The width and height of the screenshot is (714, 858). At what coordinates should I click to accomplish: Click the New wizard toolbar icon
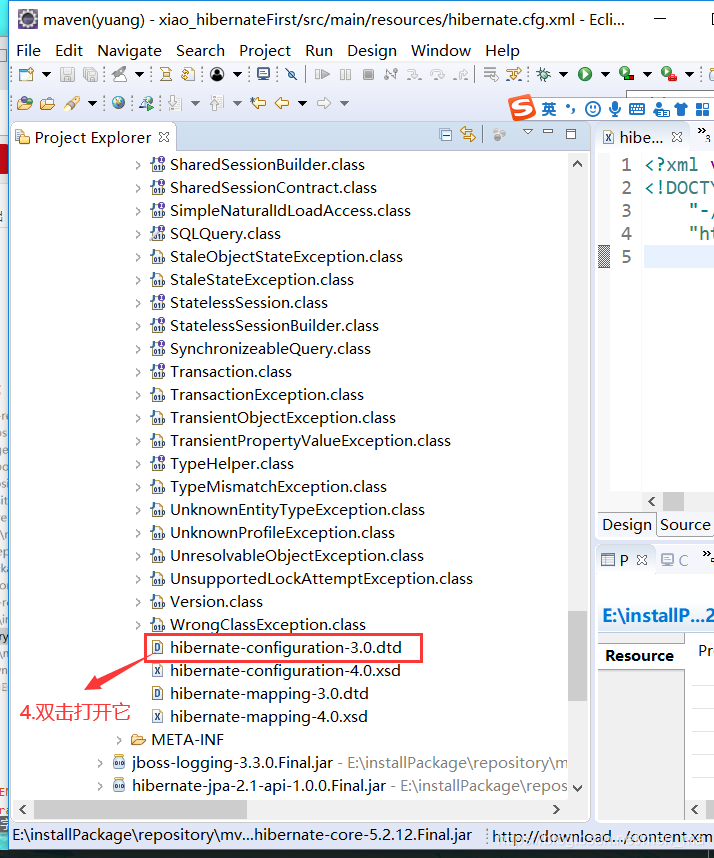[26, 74]
